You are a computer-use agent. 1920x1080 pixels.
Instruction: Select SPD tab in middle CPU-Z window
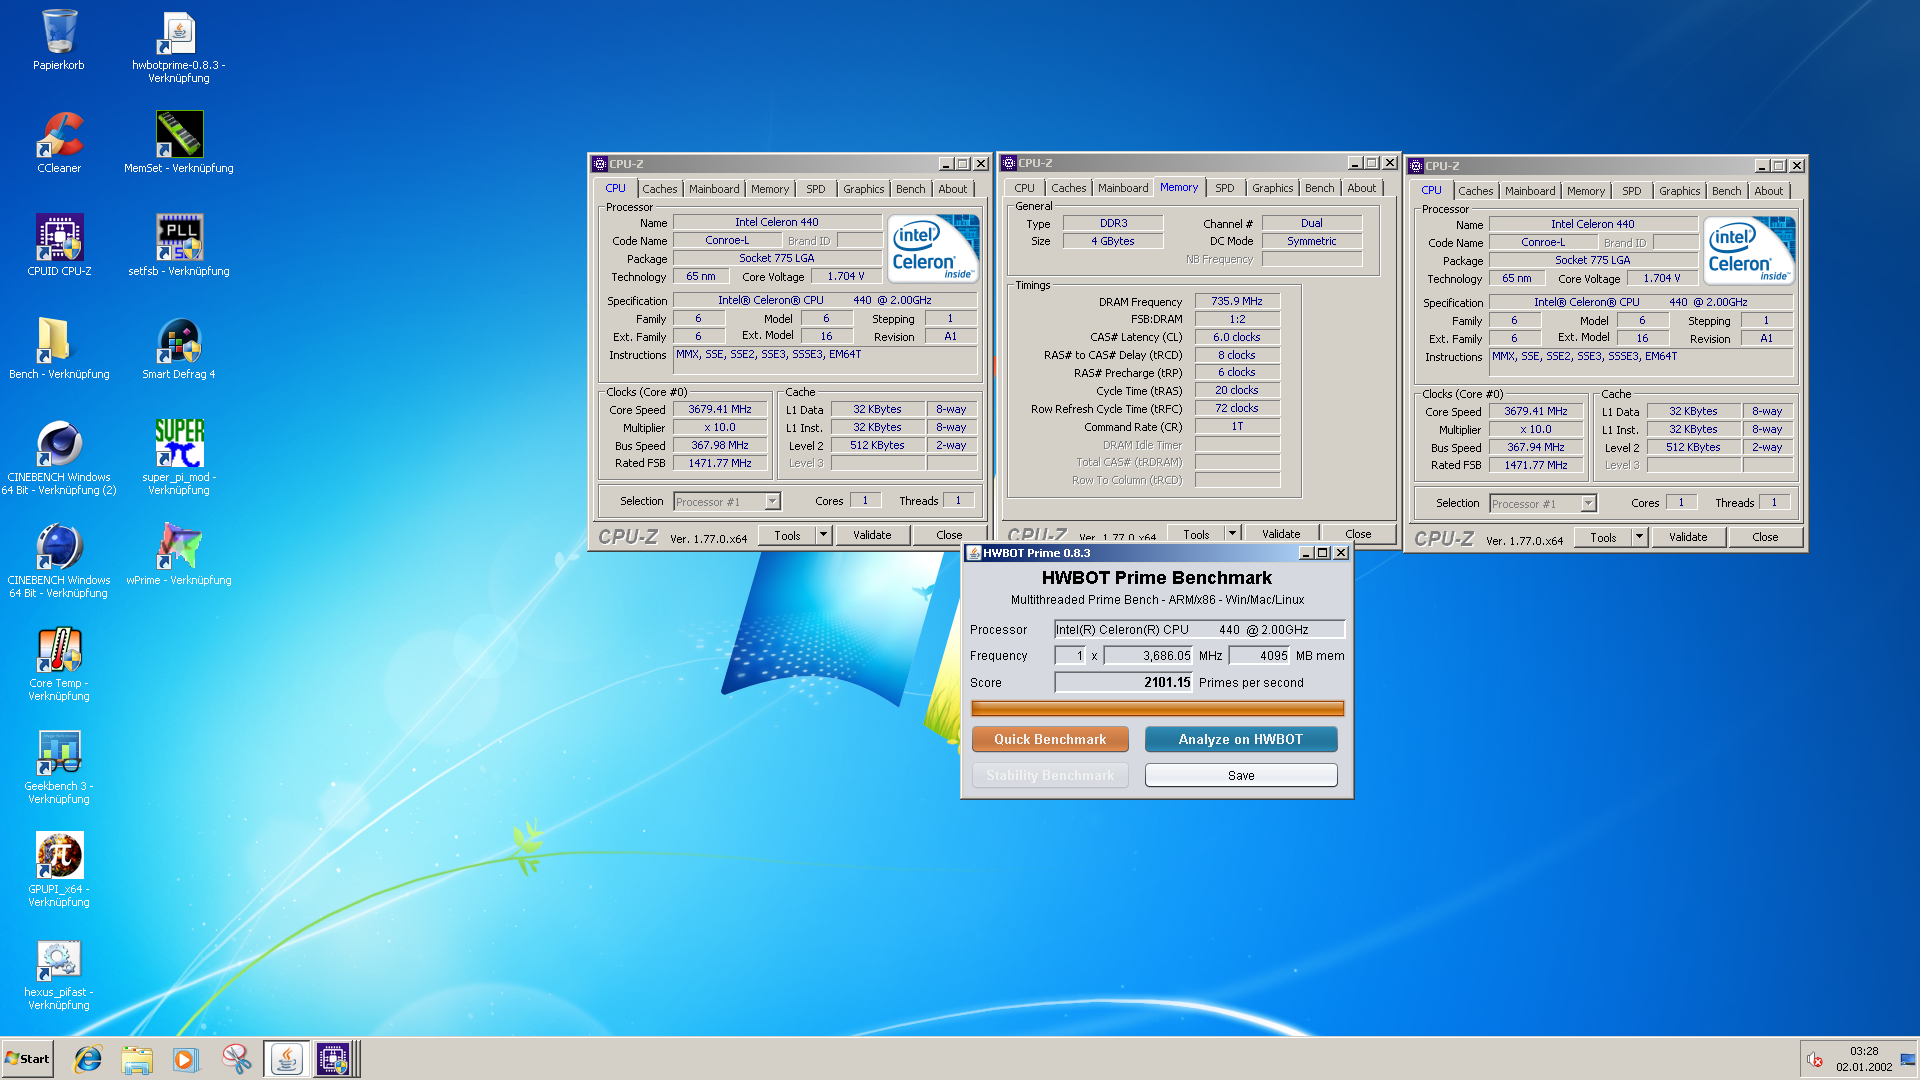point(1224,188)
